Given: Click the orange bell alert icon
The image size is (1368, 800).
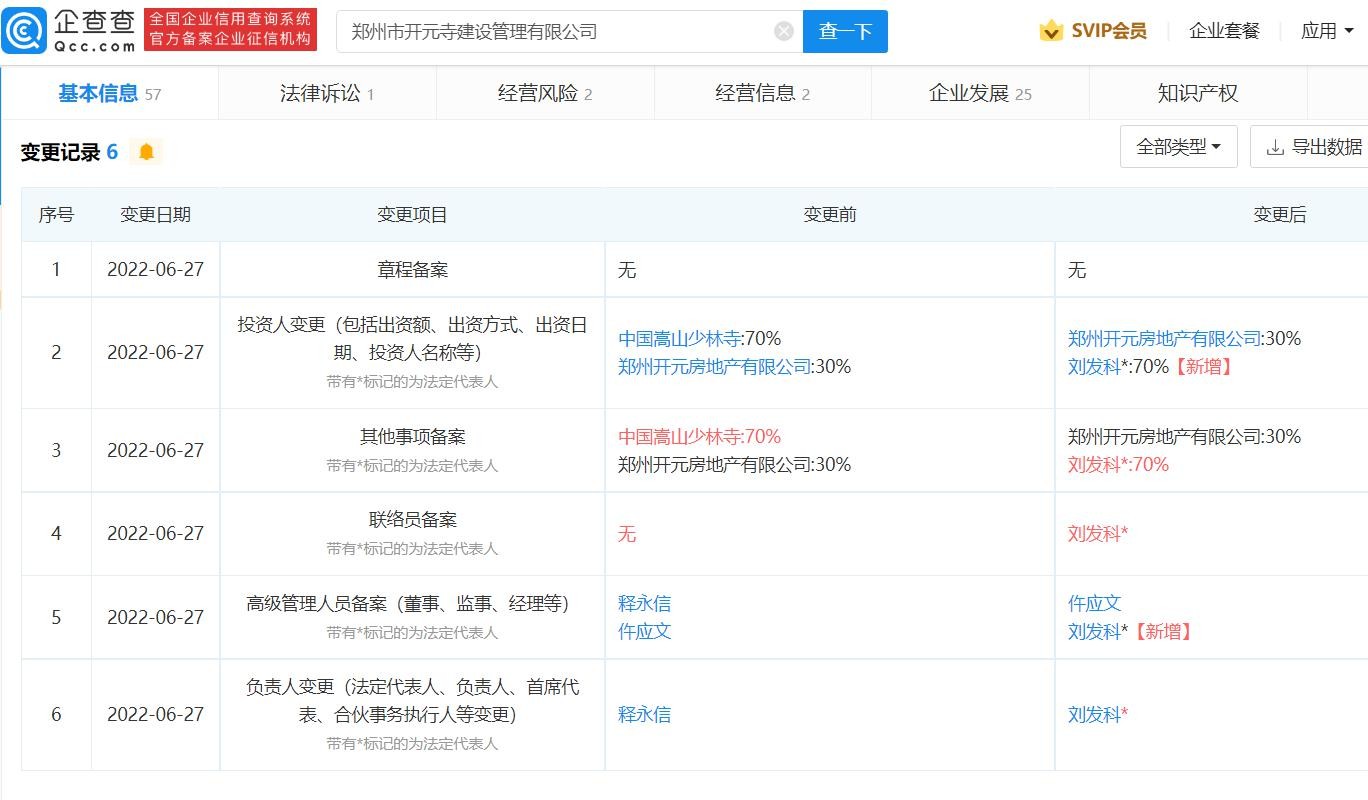Looking at the screenshot, I should point(147,152).
